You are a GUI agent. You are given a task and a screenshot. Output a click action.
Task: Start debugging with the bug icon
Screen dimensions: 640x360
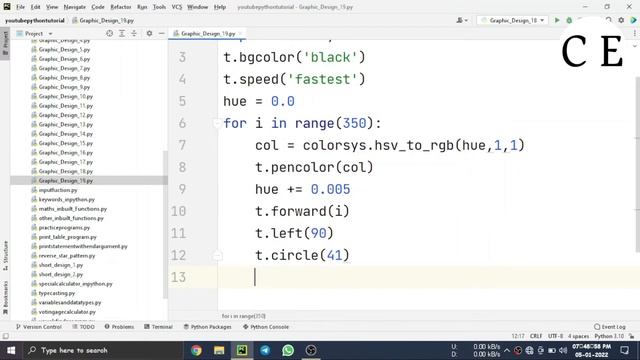click(x=569, y=20)
